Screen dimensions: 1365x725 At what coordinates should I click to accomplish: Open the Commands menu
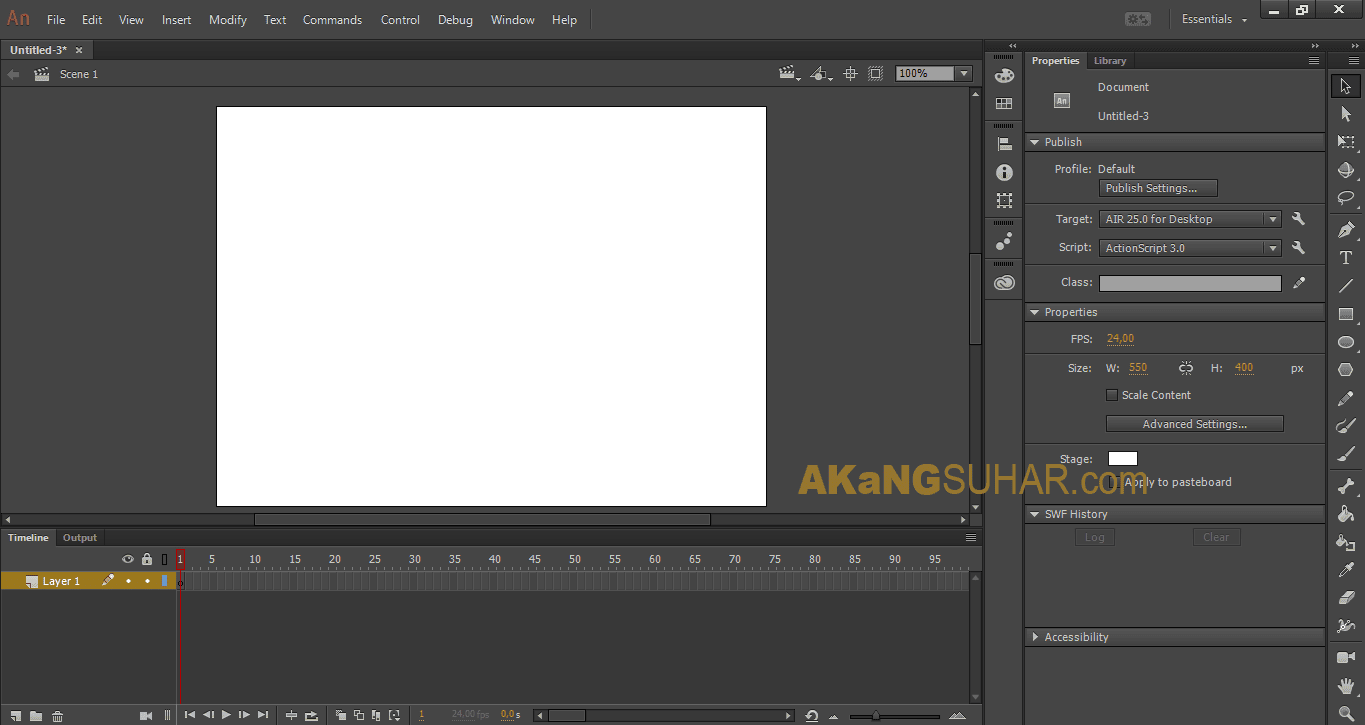332,19
